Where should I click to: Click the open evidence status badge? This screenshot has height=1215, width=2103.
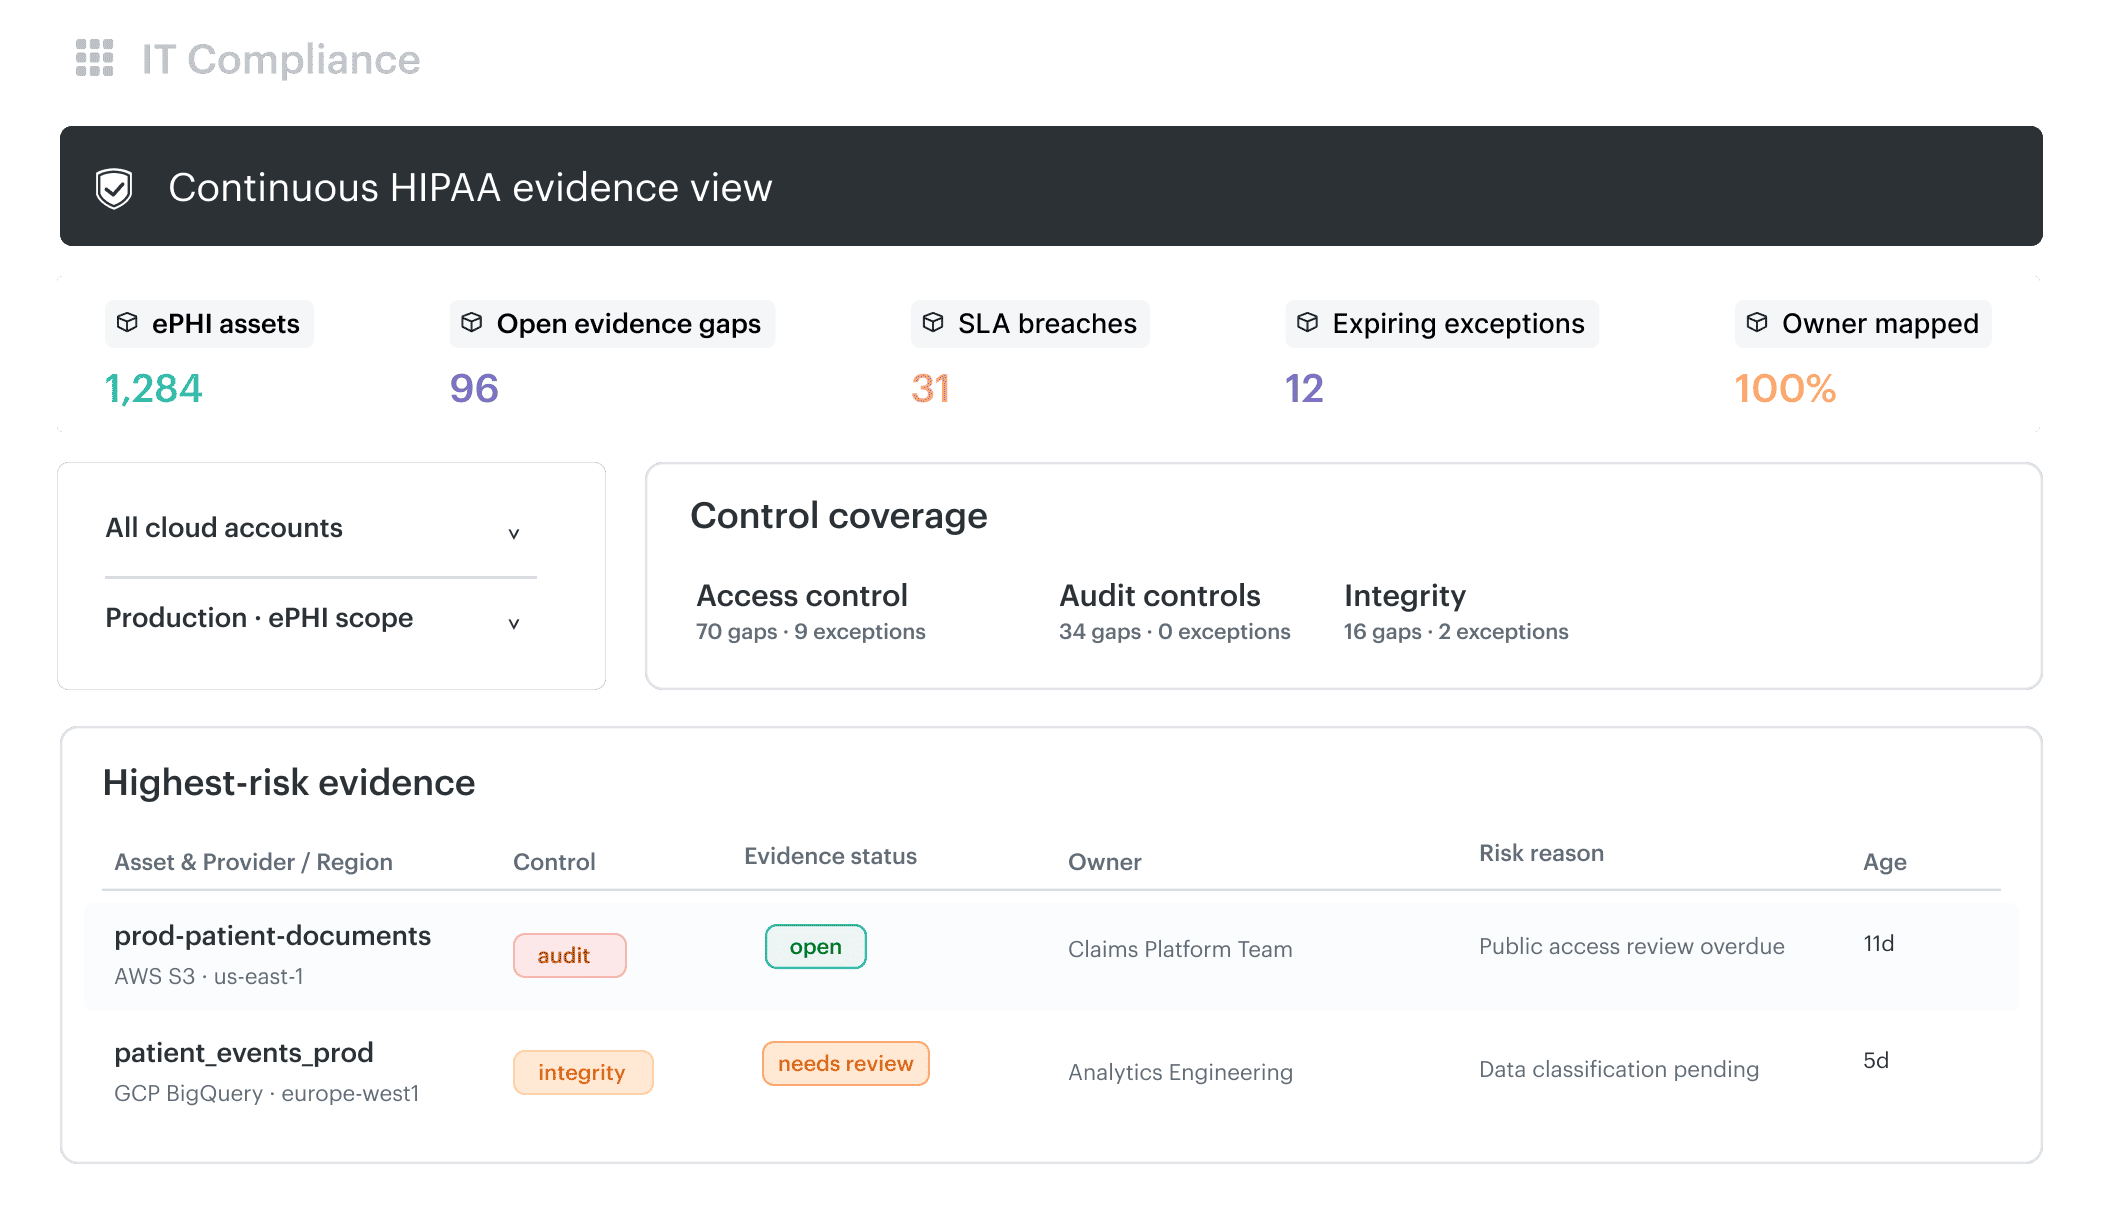(816, 947)
